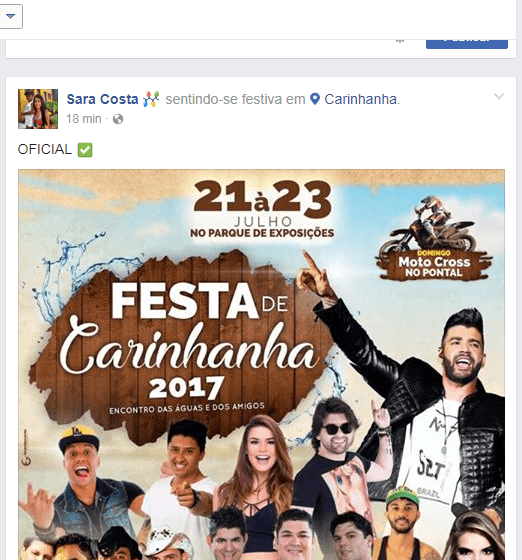The height and width of the screenshot is (560, 522).
Task: Click the 18 min post timestamp
Action: 84,119
